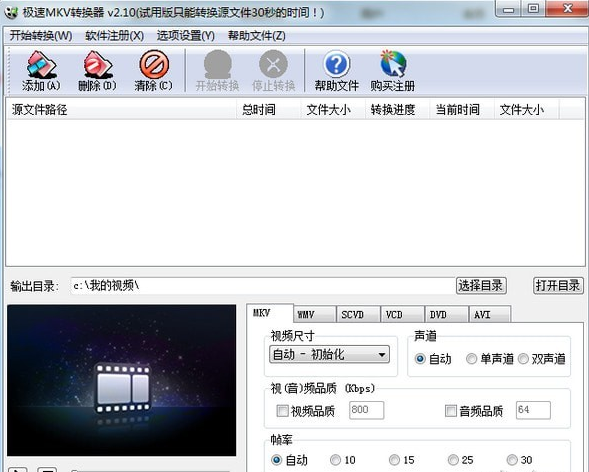Click the Start conversion (开始转换) toolbar icon
The width and height of the screenshot is (589, 472).
217,71
